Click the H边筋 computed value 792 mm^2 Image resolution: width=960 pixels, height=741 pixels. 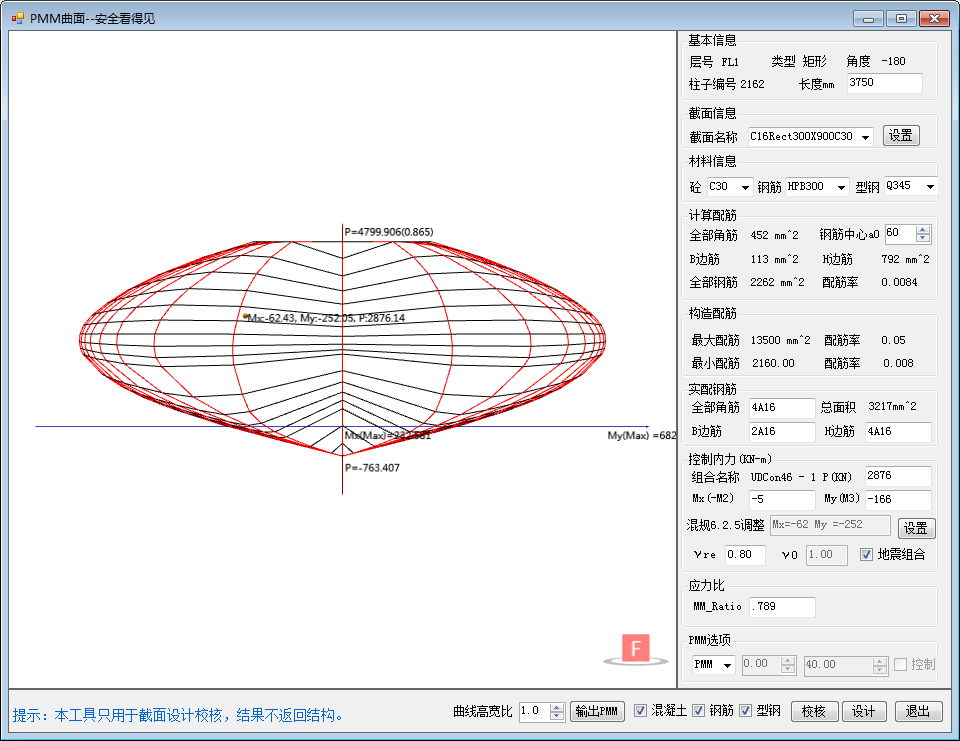(x=906, y=260)
